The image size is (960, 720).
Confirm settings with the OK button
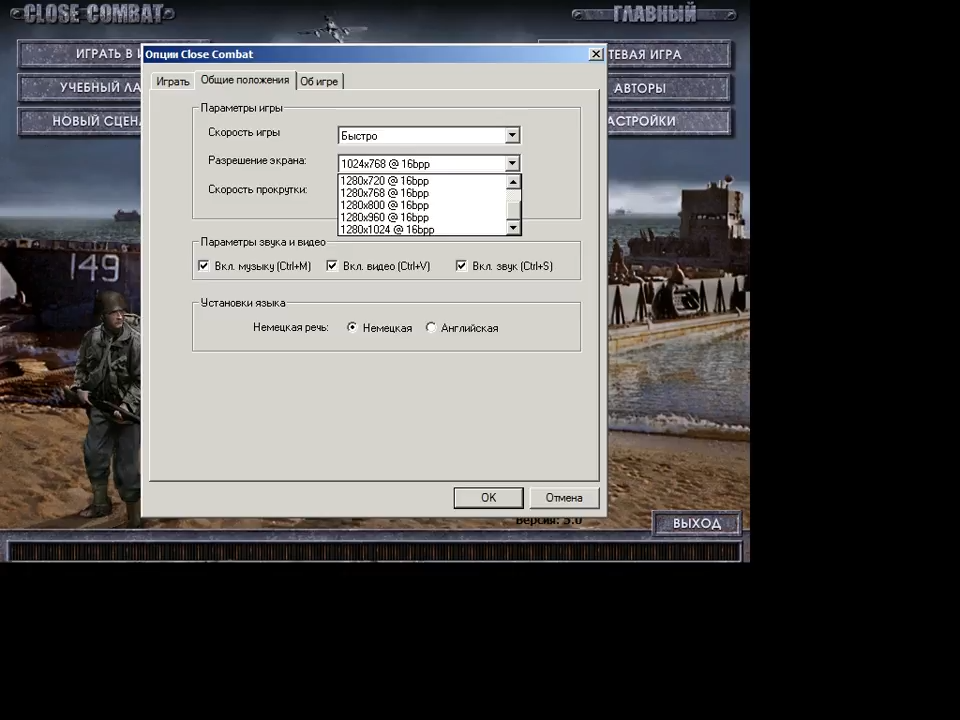(489, 498)
